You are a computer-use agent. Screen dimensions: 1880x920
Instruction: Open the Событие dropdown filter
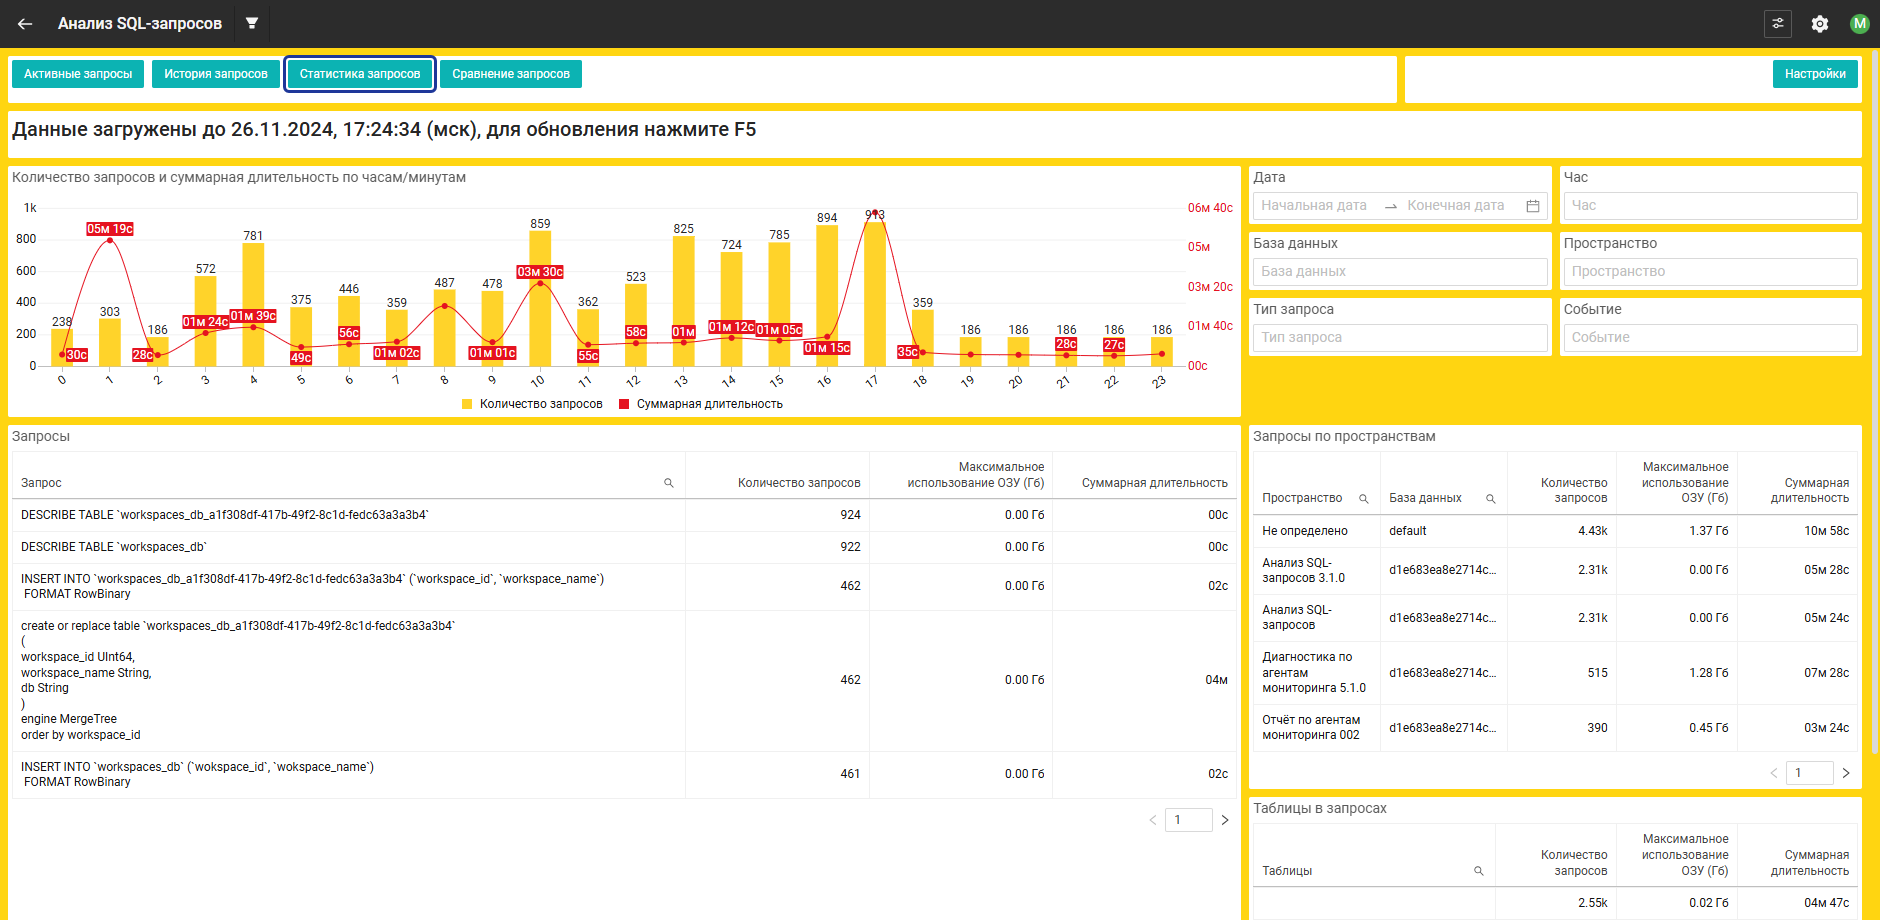point(1710,338)
